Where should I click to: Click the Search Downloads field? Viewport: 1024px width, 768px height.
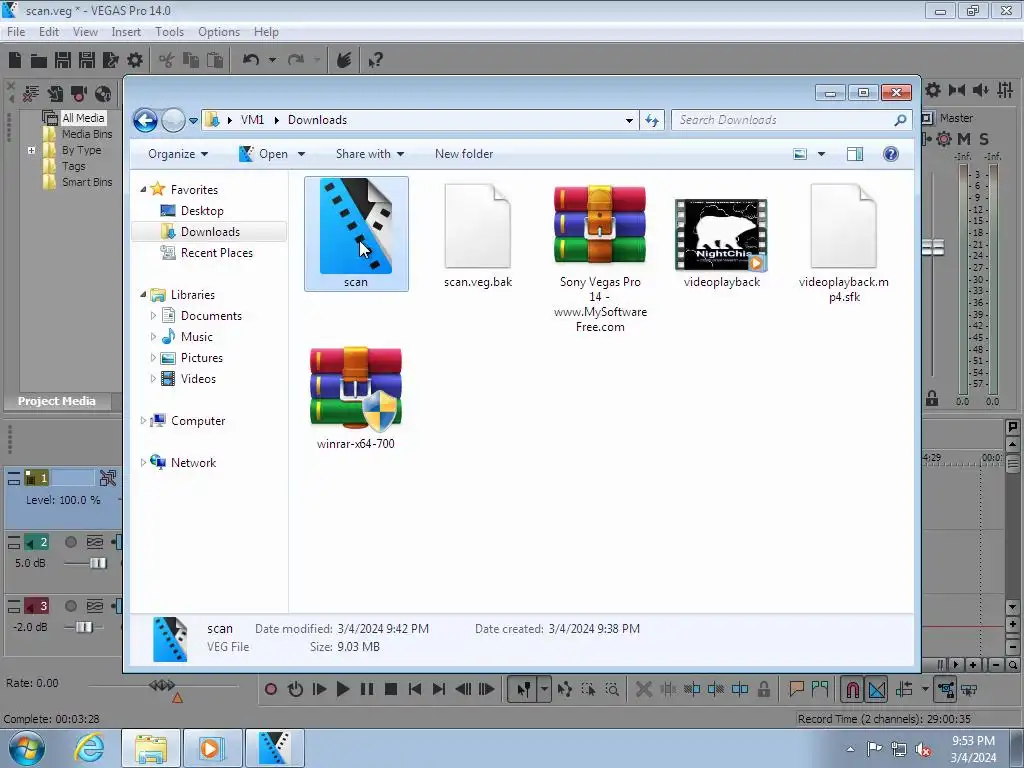[x=791, y=120]
